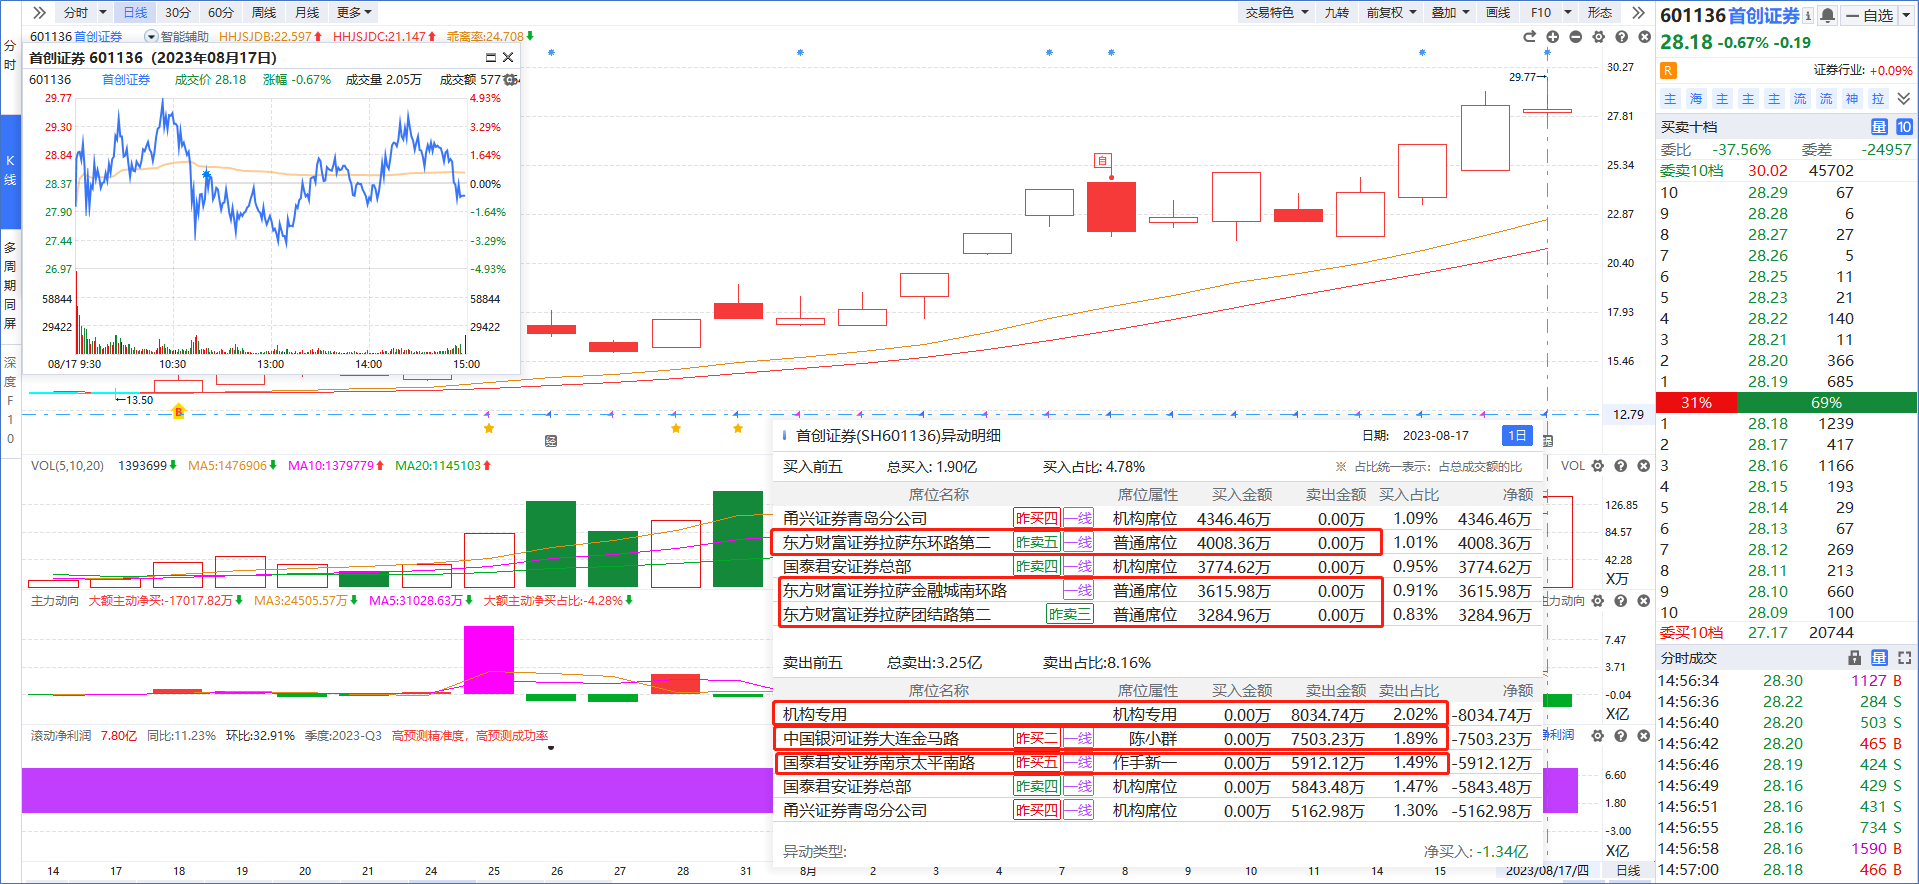Open the 叠加 overlay dropdown
The image size is (1919, 884).
pyautogui.click(x=1450, y=12)
